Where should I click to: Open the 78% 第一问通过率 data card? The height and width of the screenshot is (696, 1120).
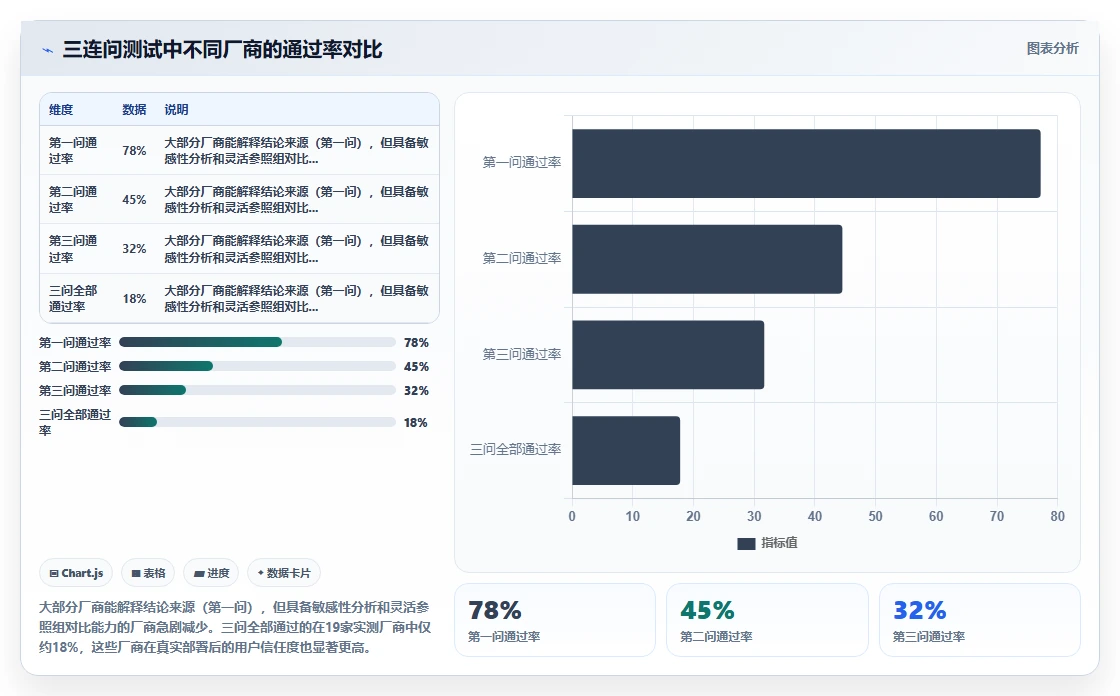(x=555, y=620)
